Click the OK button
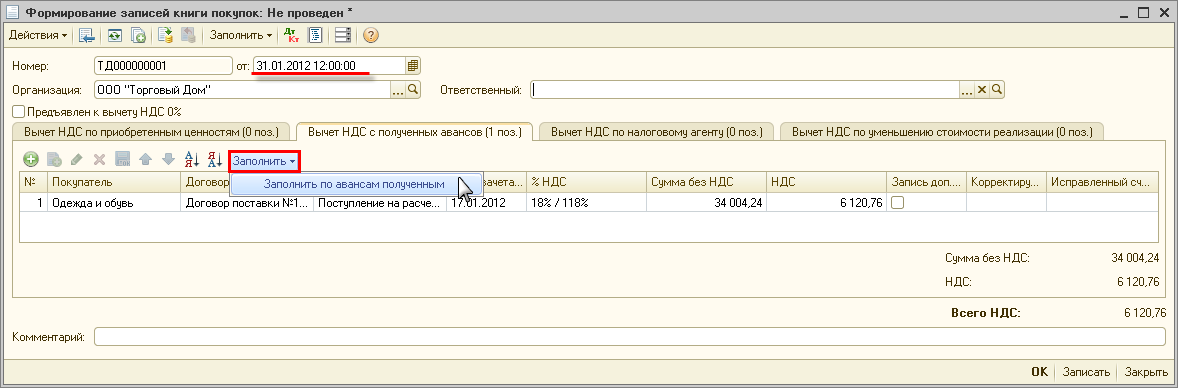The image size is (1178, 388). pos(1039,372)
